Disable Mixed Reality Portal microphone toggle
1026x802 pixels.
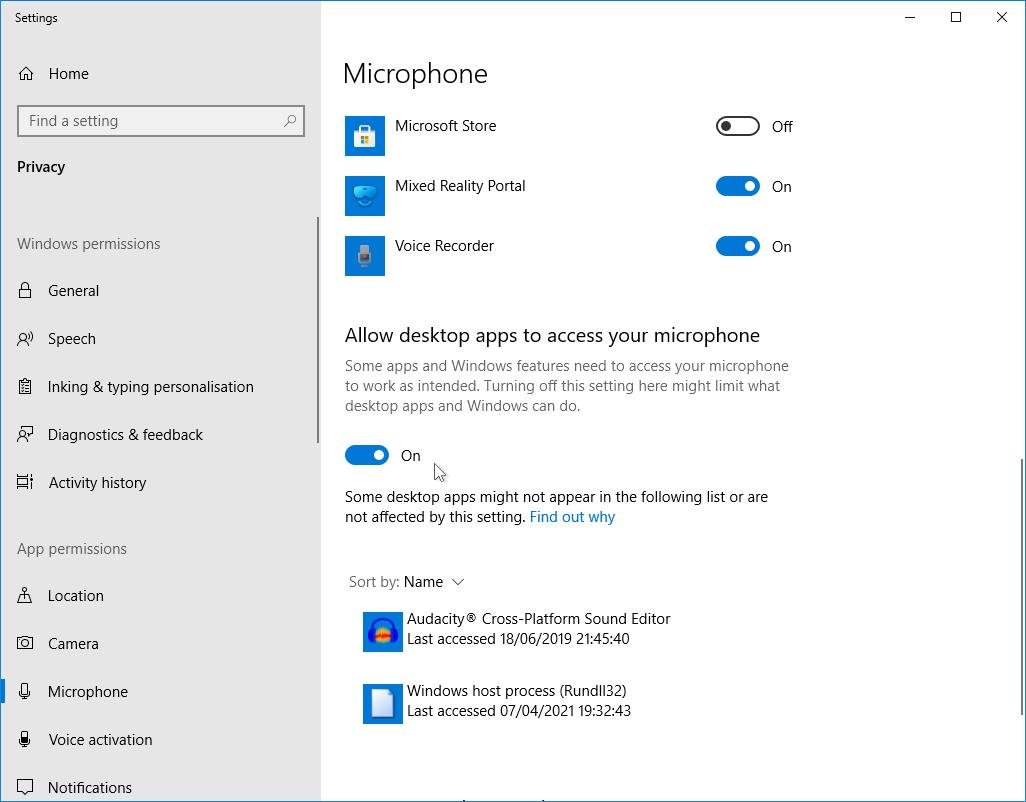738,187
